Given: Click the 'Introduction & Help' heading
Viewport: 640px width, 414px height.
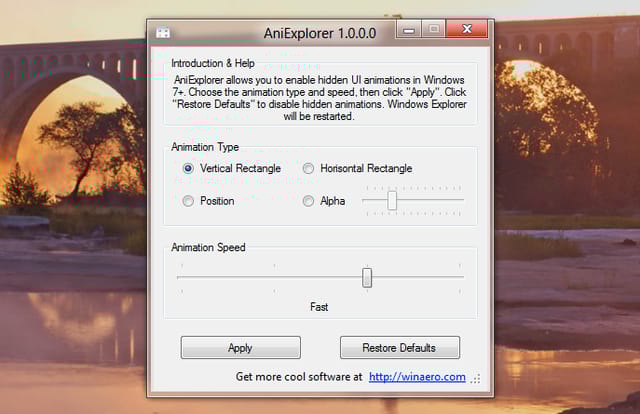Looking at the screenshot, I should point(213,63).
